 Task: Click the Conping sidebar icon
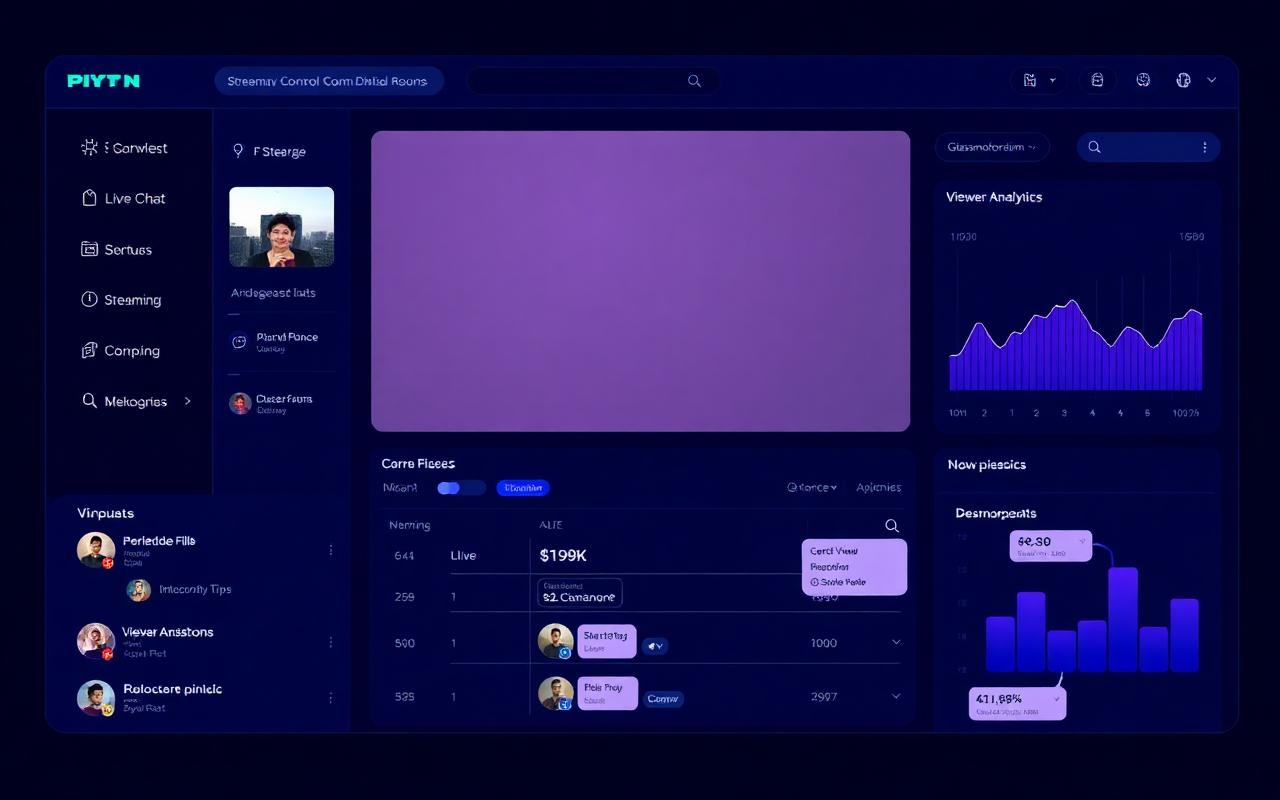pyautogui.click(x=89, y=350)
